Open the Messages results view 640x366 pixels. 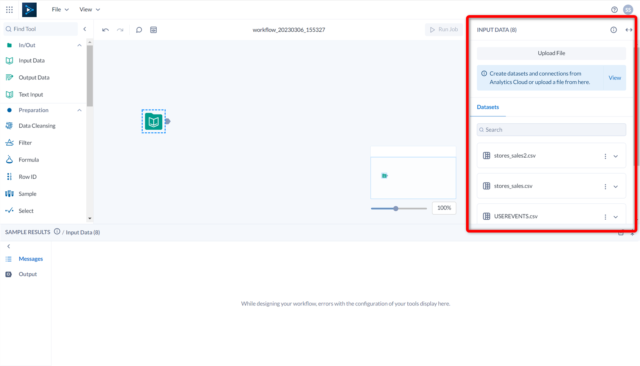point(24,259)
